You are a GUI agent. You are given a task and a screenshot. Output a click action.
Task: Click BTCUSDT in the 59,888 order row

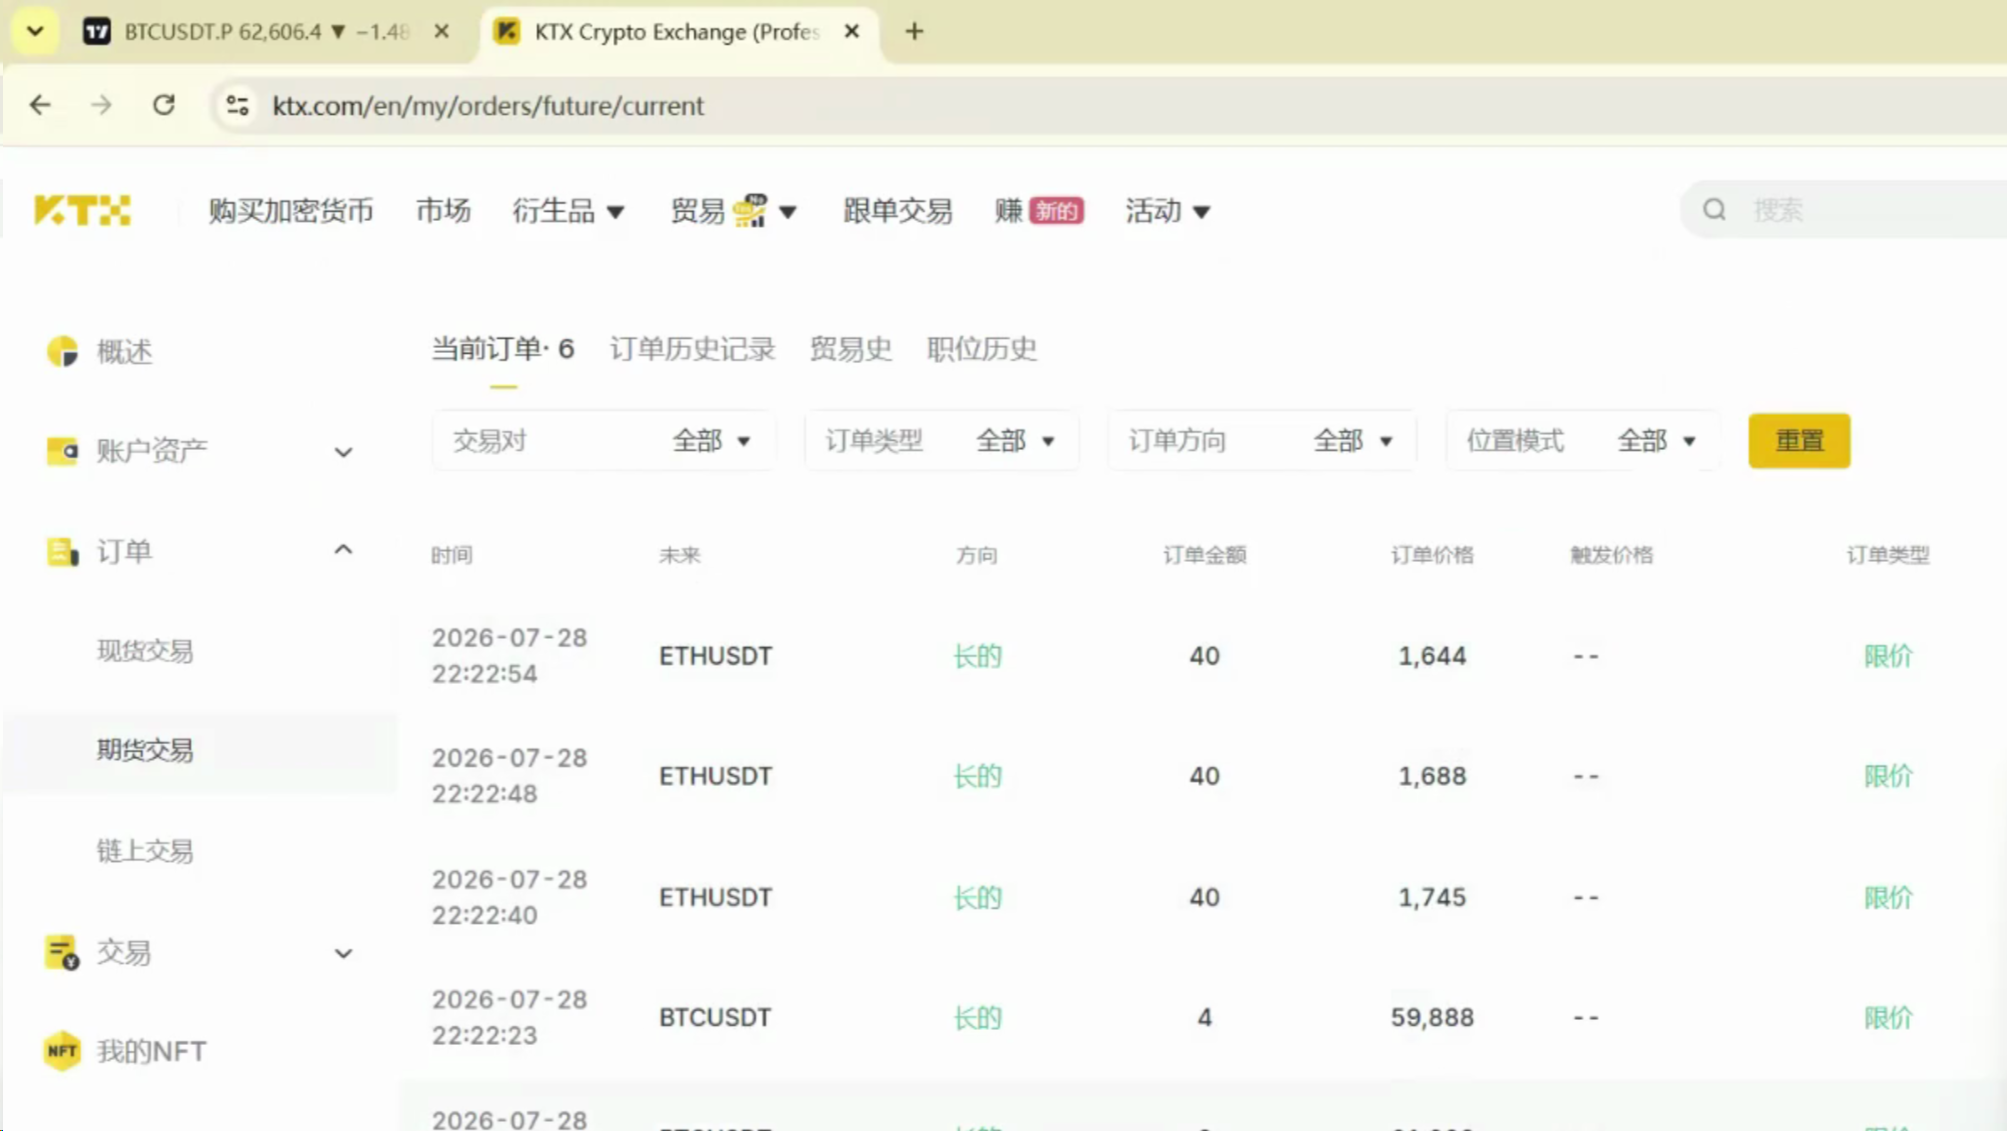click(715, 1017)
